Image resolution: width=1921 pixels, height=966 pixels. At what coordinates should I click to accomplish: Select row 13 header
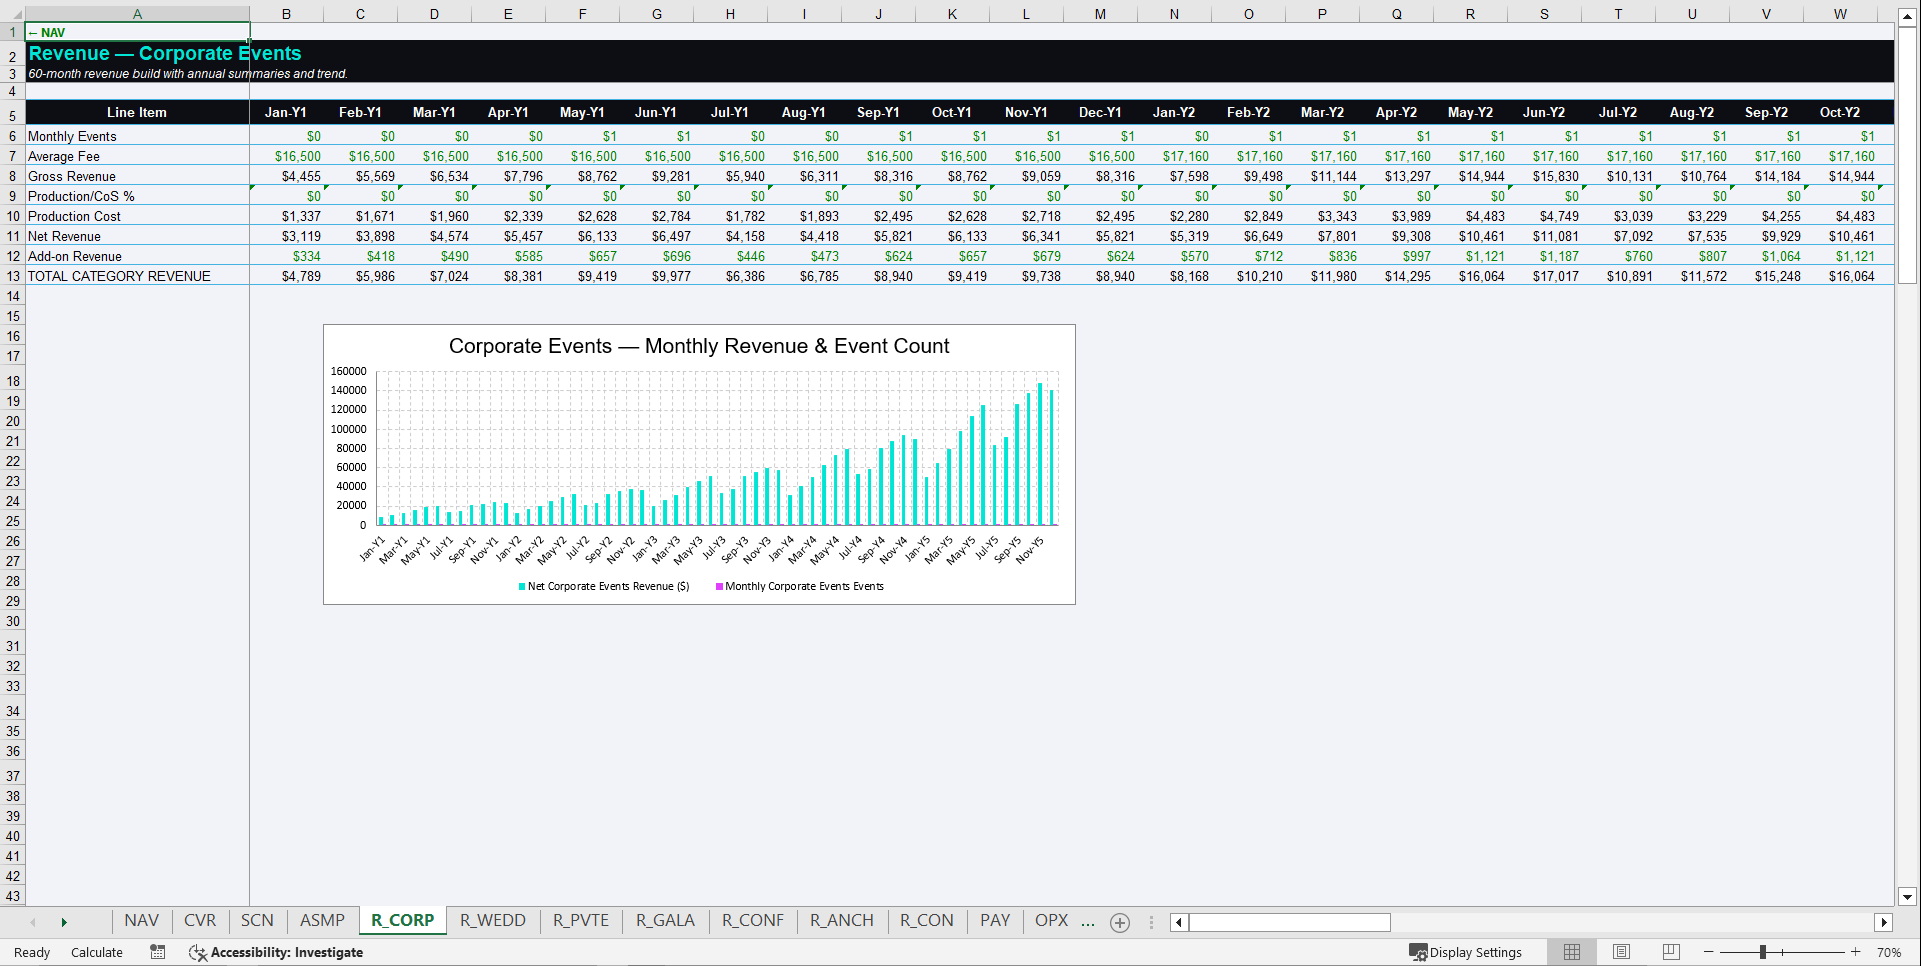pos(12,276)
